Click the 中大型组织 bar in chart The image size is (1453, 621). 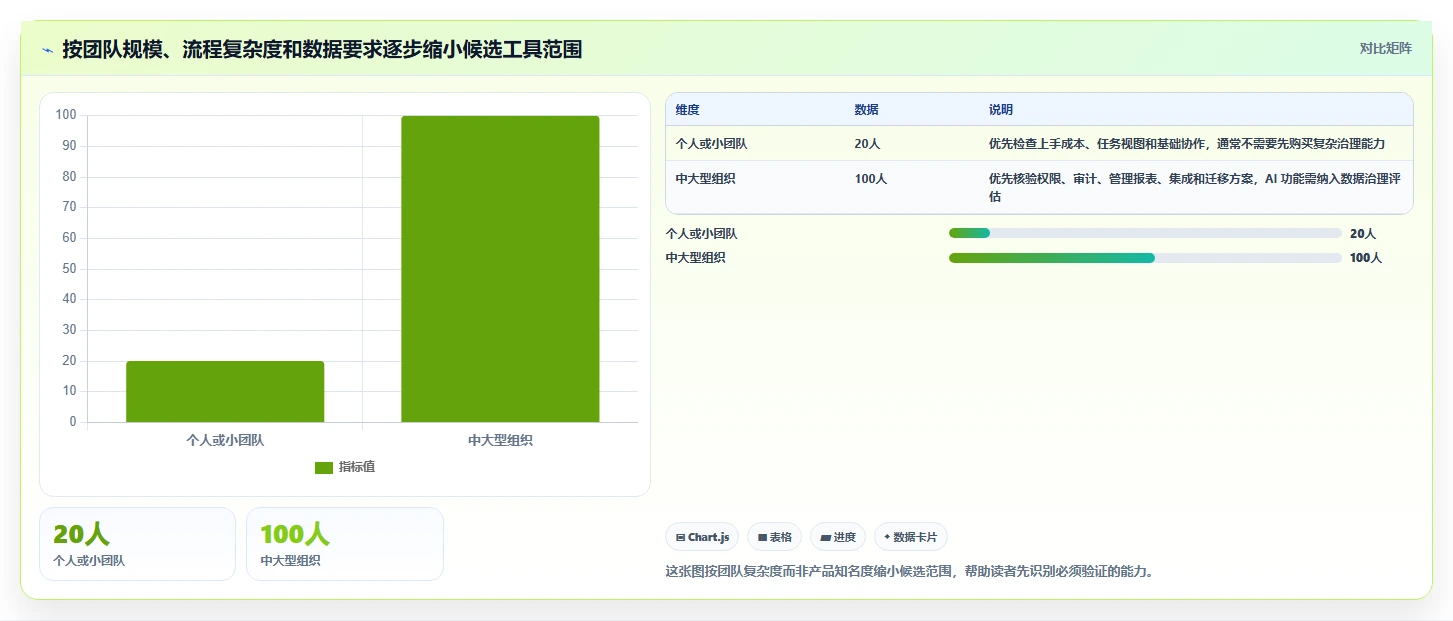500,269
